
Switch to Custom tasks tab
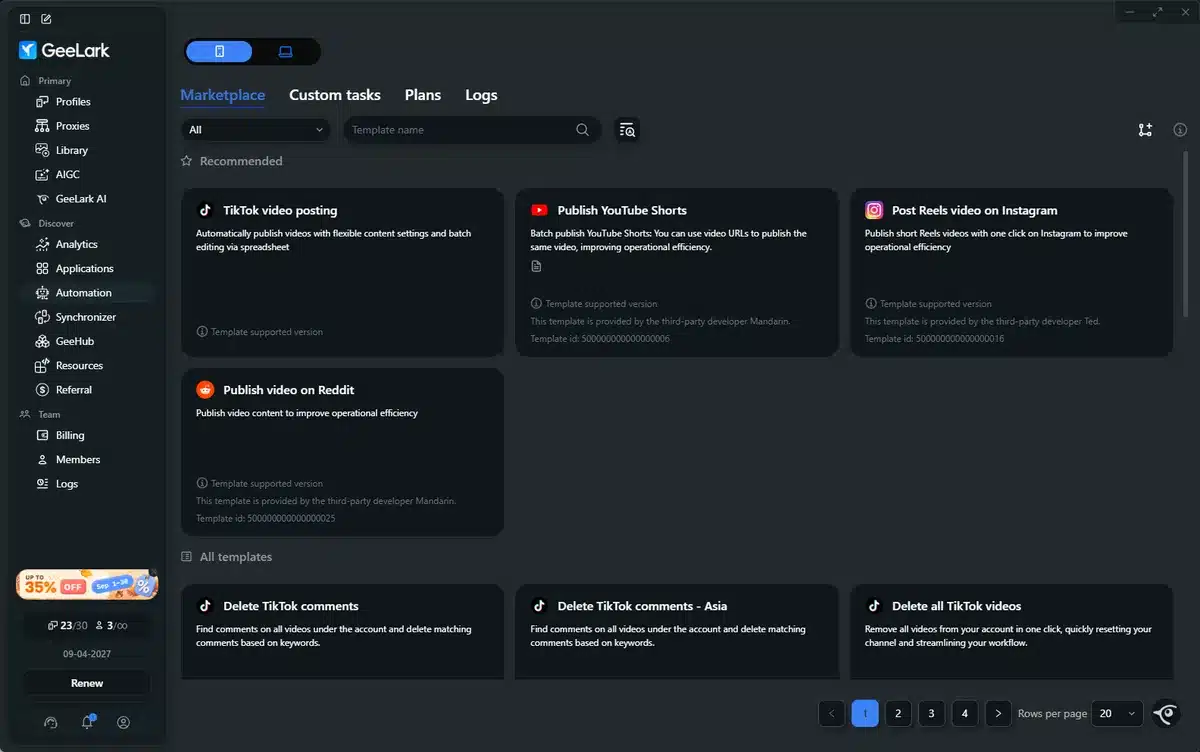335,95
